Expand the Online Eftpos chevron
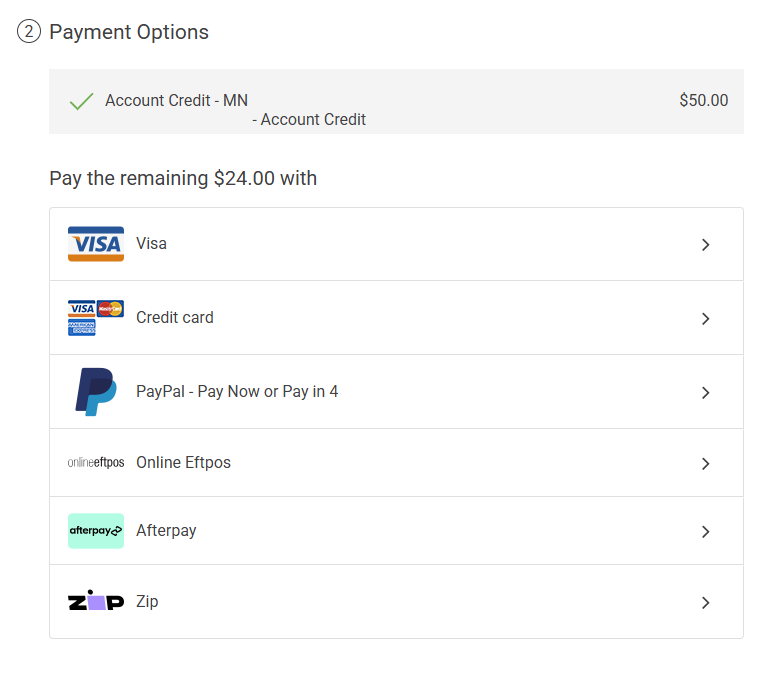This screenshot has height=691, width=771. click(705, 464)
